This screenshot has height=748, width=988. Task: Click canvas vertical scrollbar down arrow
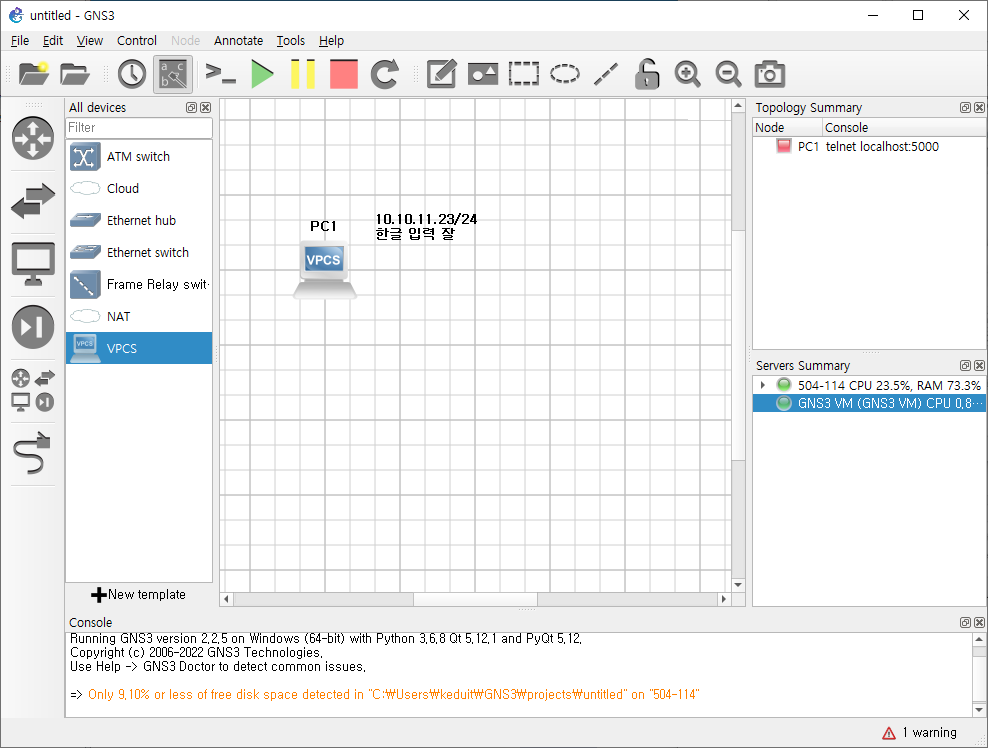click(738, 585)
